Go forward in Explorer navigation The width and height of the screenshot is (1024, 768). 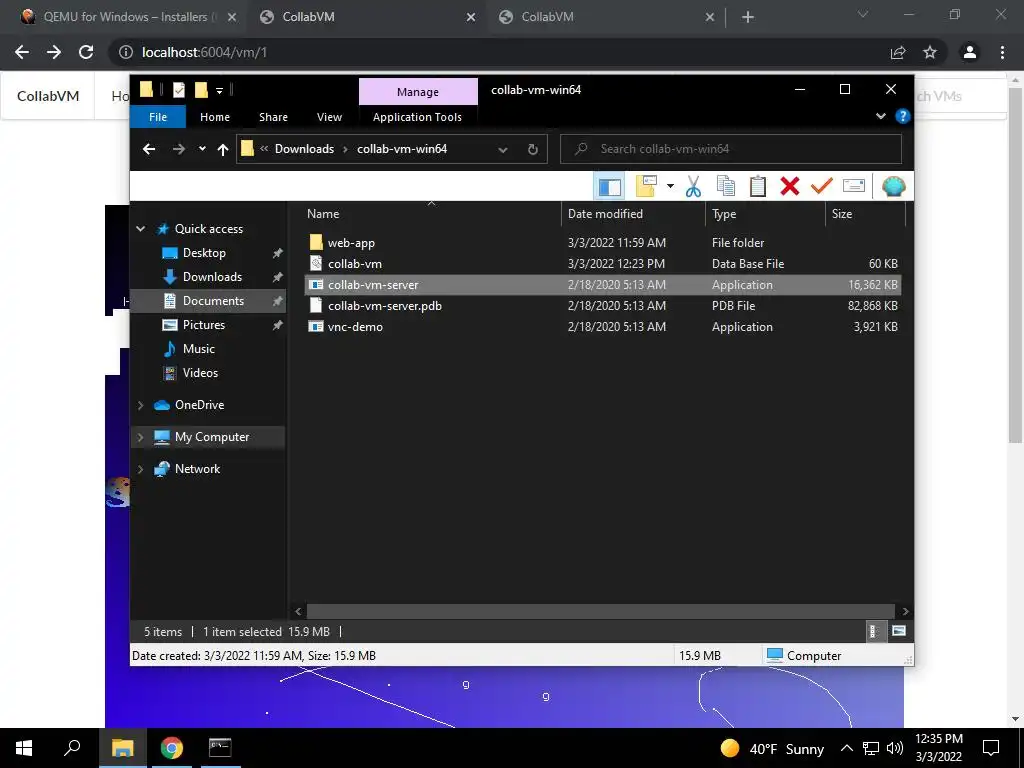[178, 149]
